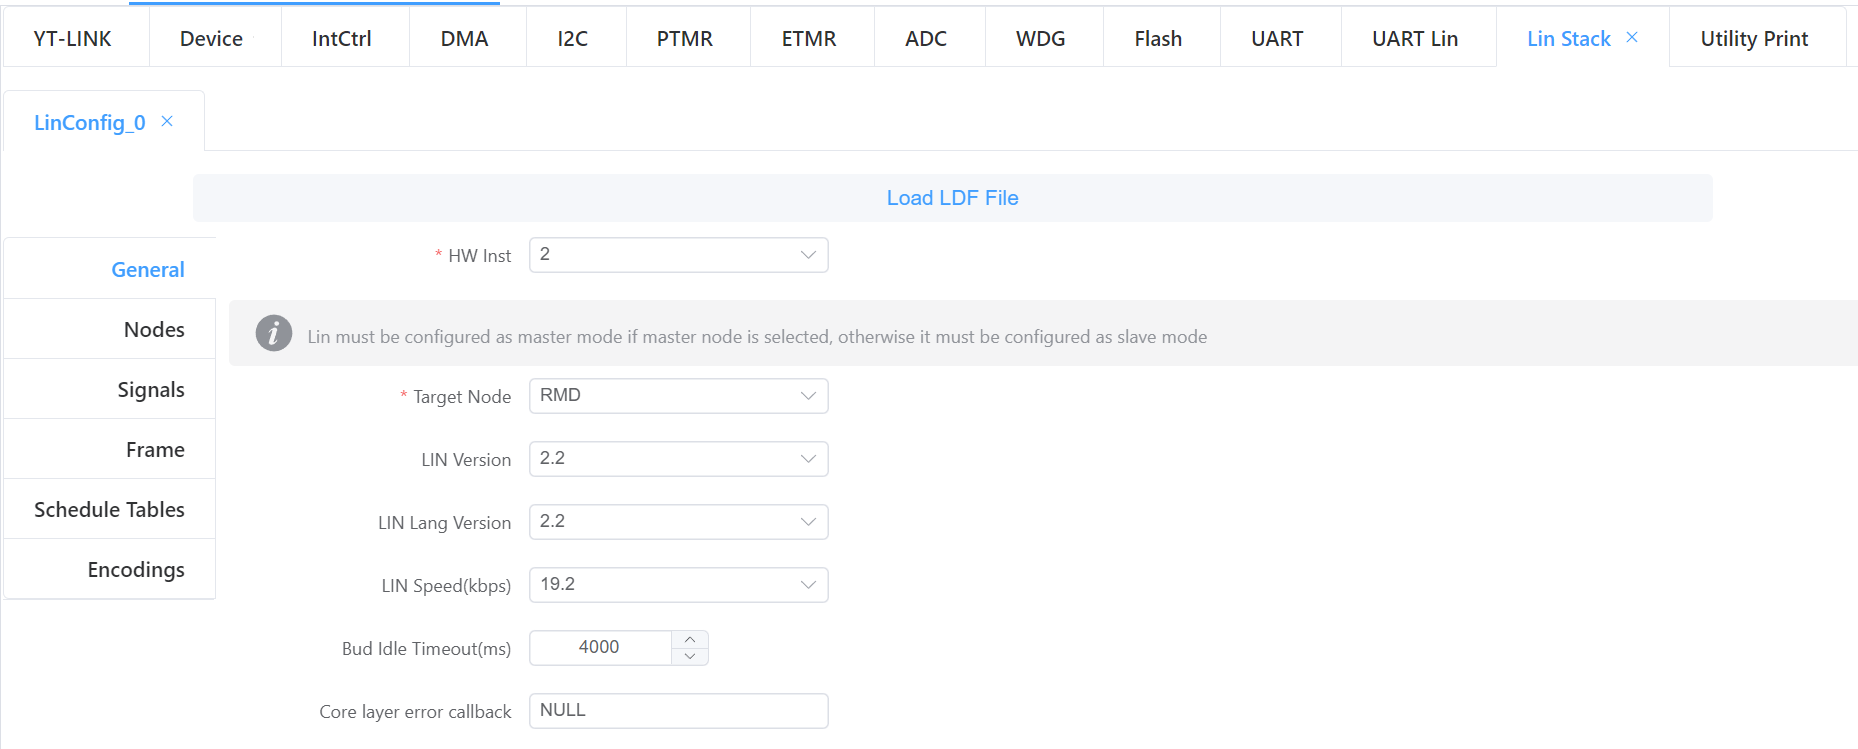Open the LIN Version dropdown
The height and width of the screenshot is (749, 1858).
[678, 459]
